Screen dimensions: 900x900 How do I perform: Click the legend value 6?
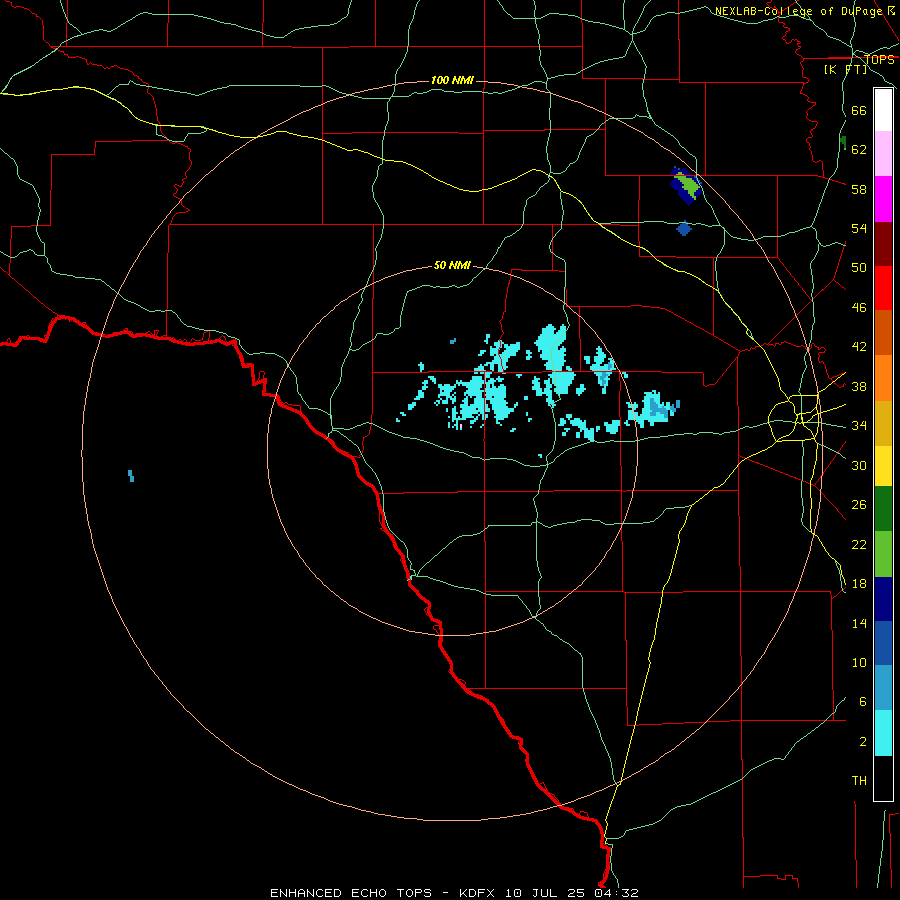(862, 701)
